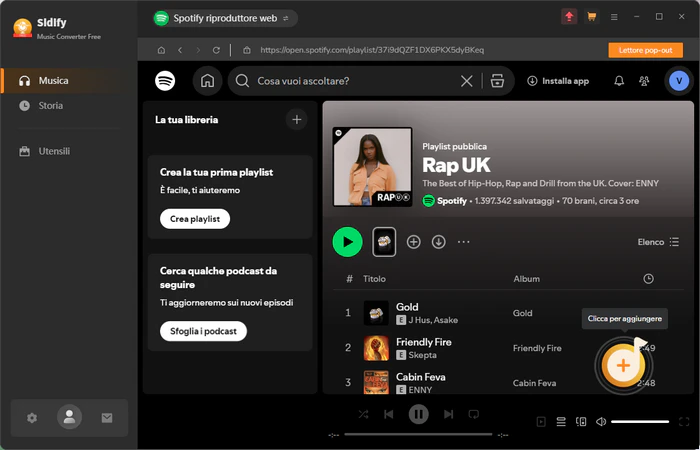The width and height of the screenshot is (700, 450).
Task: Click the download playlist arrow icon
Action: pos(438,242)
